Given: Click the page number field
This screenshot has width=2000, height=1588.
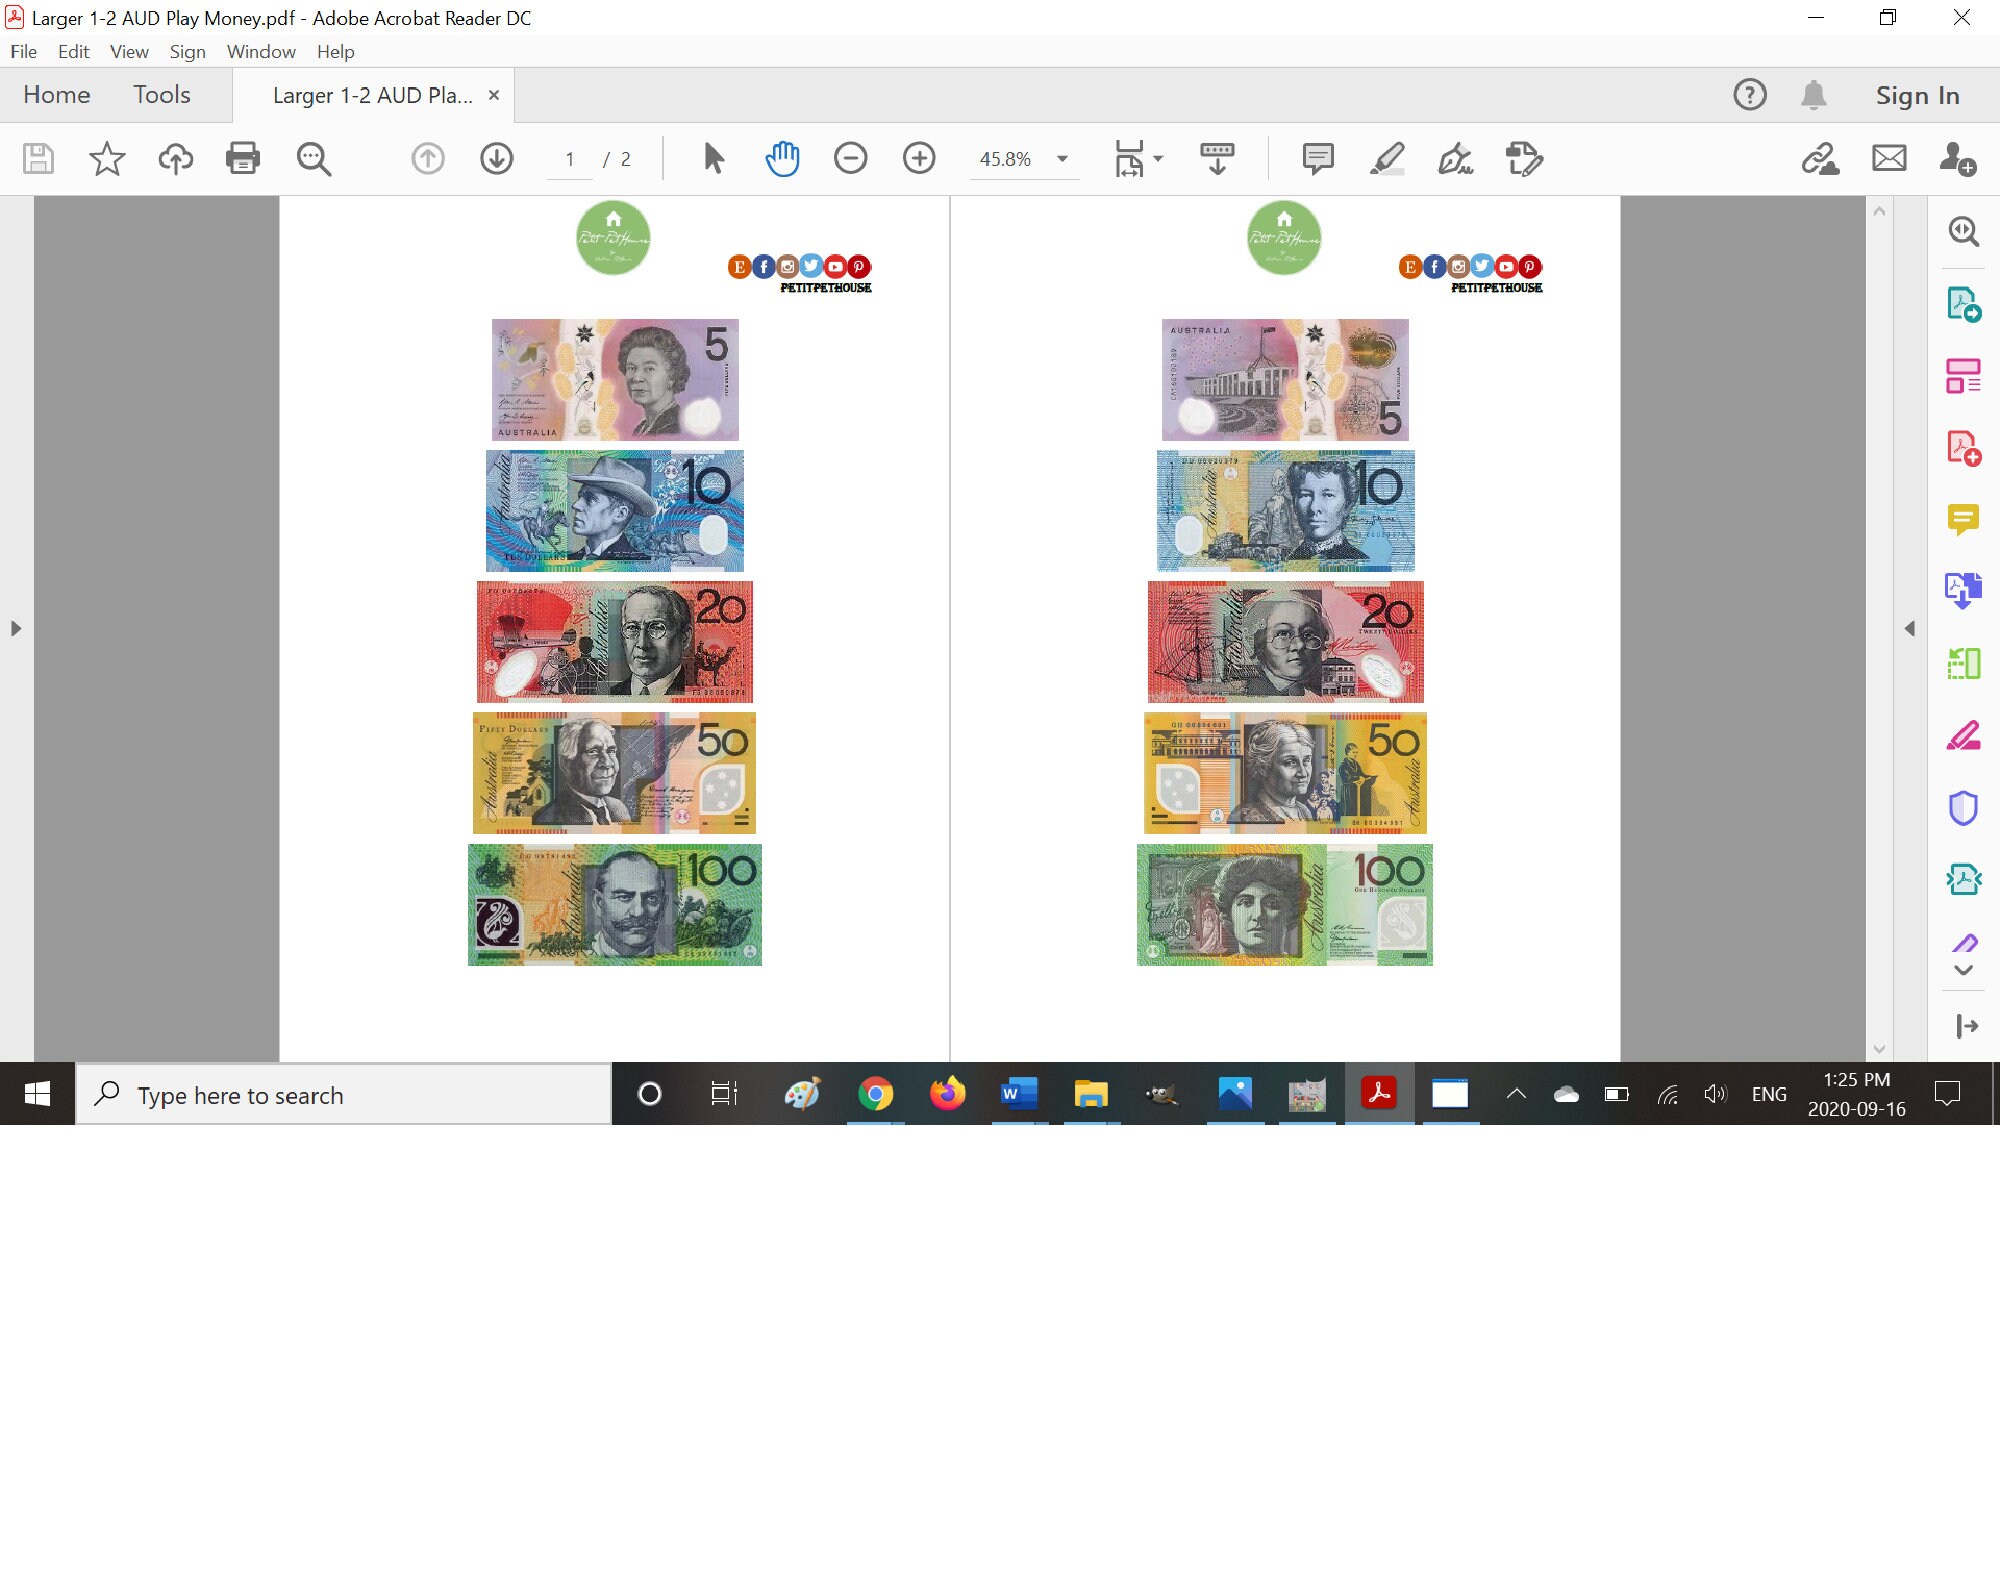Looking at the screenshot, I should tap(570, 159).
